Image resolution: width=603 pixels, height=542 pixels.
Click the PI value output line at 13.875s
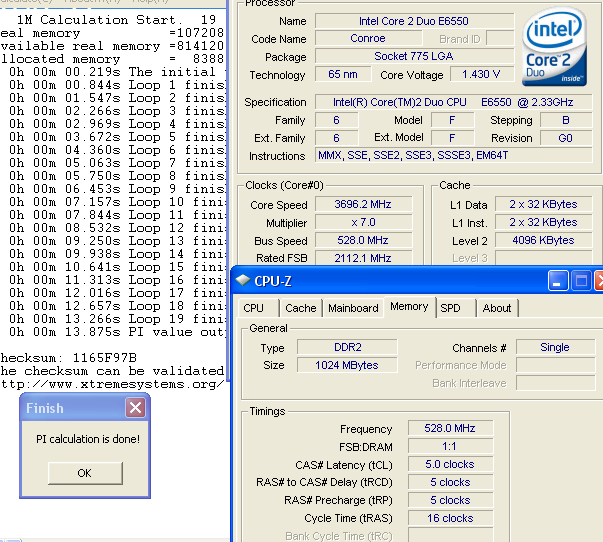click(x=117, y=332)
